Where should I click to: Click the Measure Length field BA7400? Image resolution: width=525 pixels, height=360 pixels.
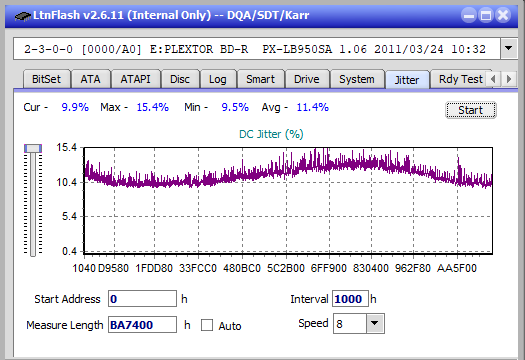point(142,325)
